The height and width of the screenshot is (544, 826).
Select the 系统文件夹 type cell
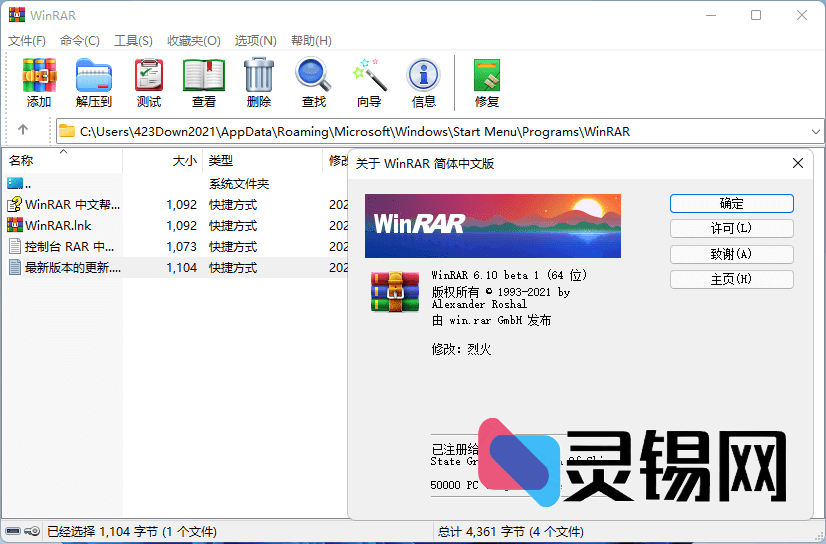point(239,184)
